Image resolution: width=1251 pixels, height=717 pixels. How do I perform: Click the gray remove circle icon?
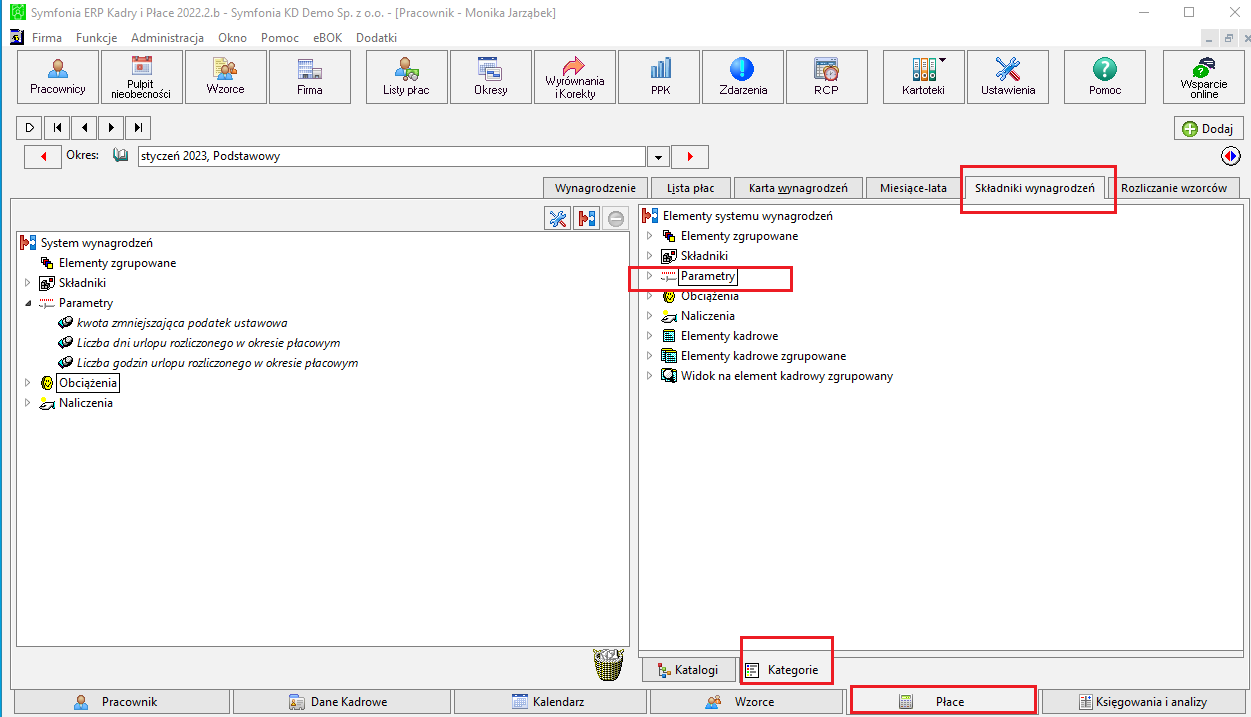click(616, 218)
